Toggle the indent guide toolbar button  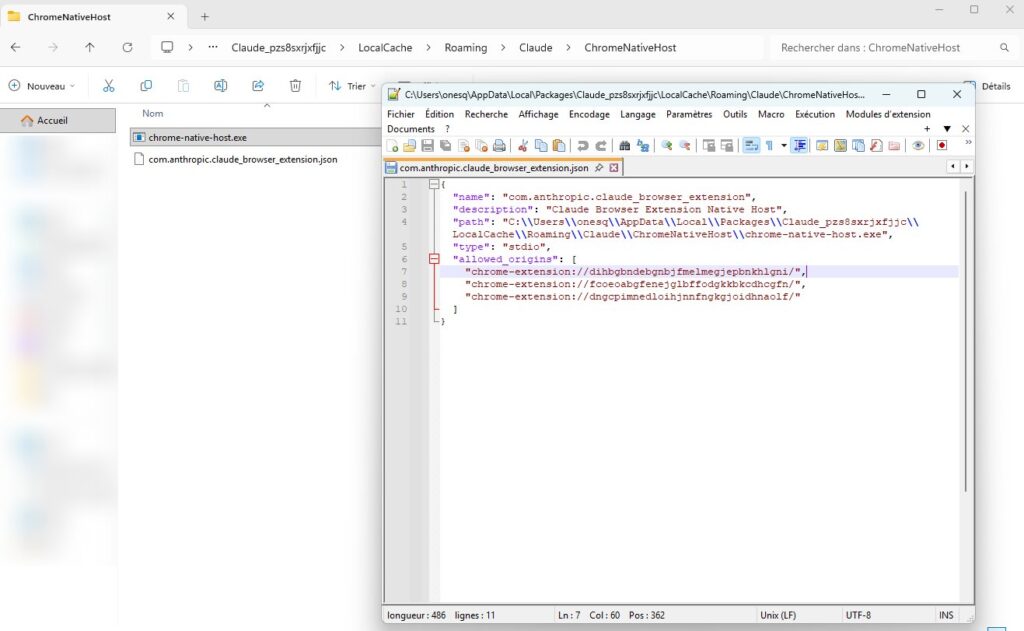coord(799,146)
